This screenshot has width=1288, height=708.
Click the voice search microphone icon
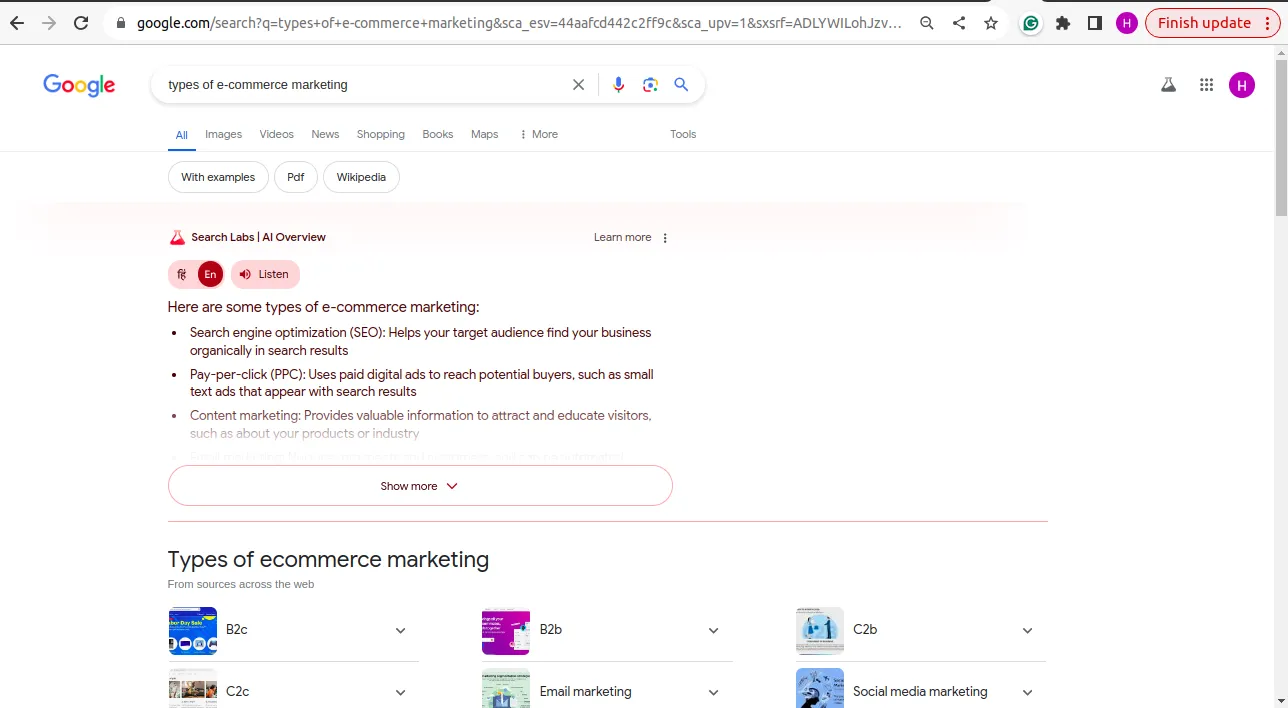618,85
